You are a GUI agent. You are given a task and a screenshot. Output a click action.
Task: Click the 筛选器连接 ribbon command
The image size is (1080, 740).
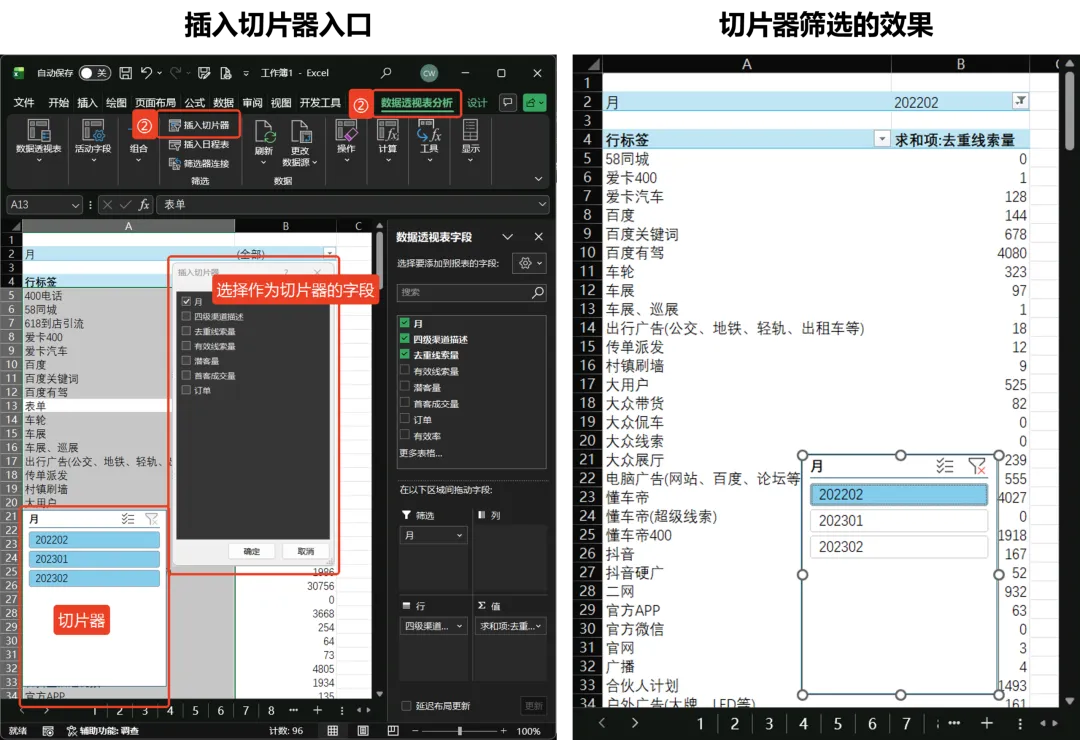click(x=199, y=164)
